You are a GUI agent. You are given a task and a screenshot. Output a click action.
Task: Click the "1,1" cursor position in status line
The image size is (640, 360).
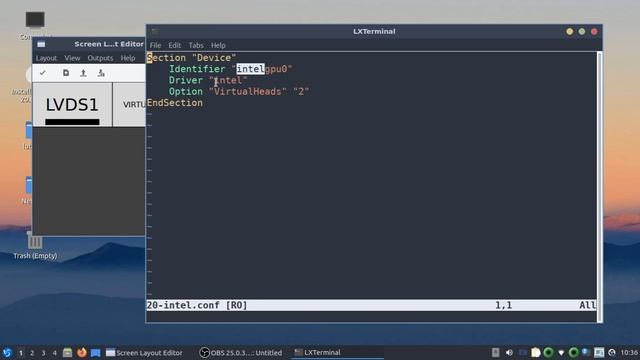503,305
